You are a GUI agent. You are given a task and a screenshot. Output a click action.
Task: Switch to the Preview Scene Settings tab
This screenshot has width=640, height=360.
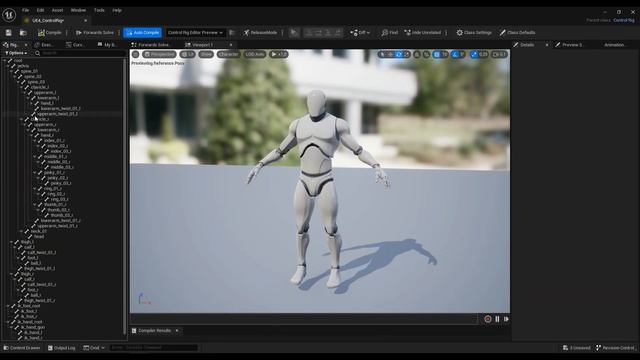569,45
